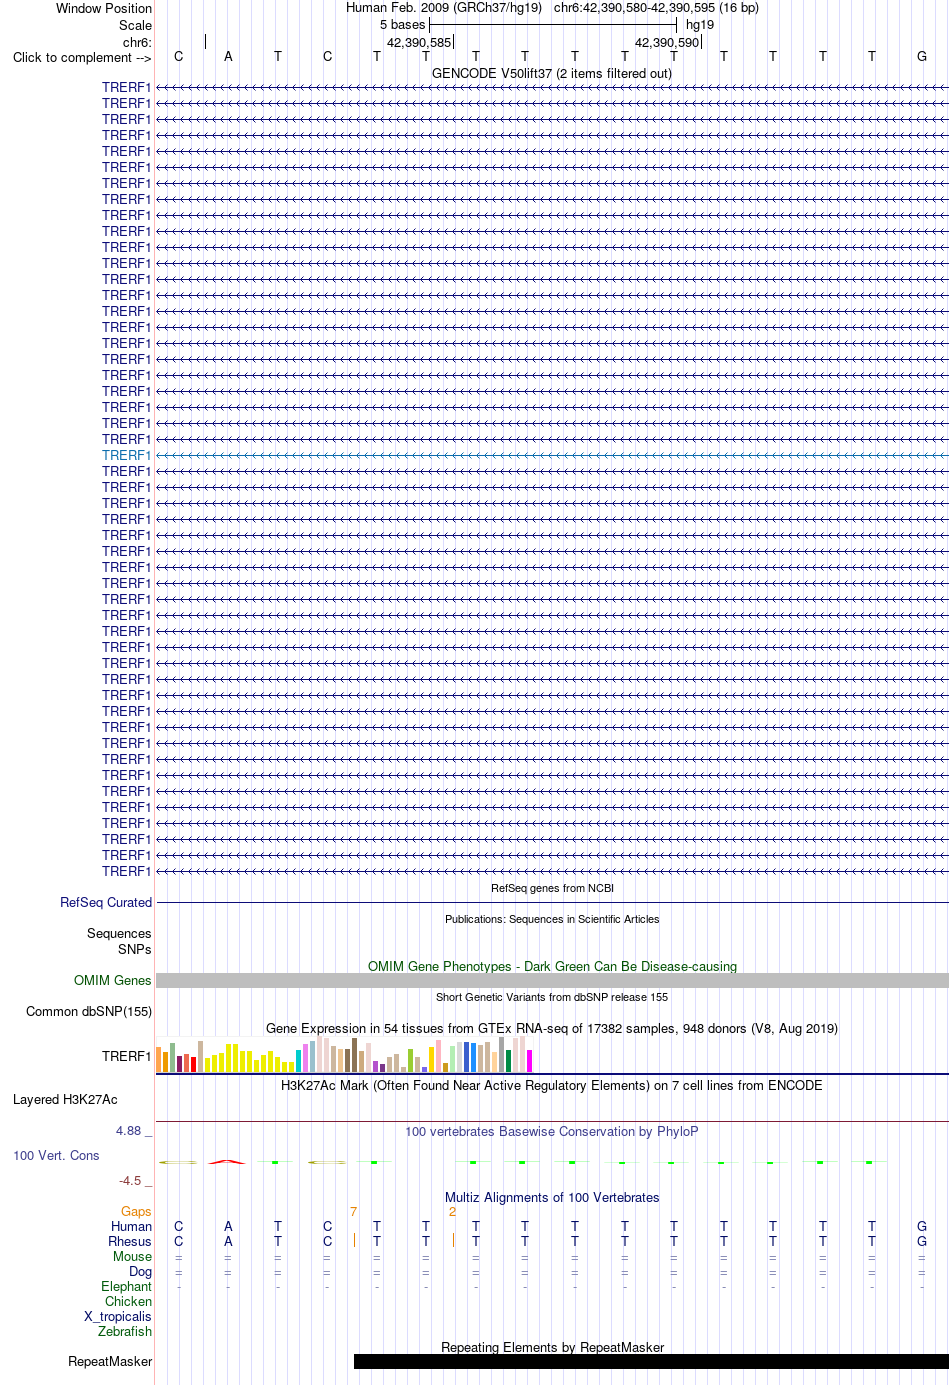
Task: Click base G in the complement sequence row
Action: (922, 56)
